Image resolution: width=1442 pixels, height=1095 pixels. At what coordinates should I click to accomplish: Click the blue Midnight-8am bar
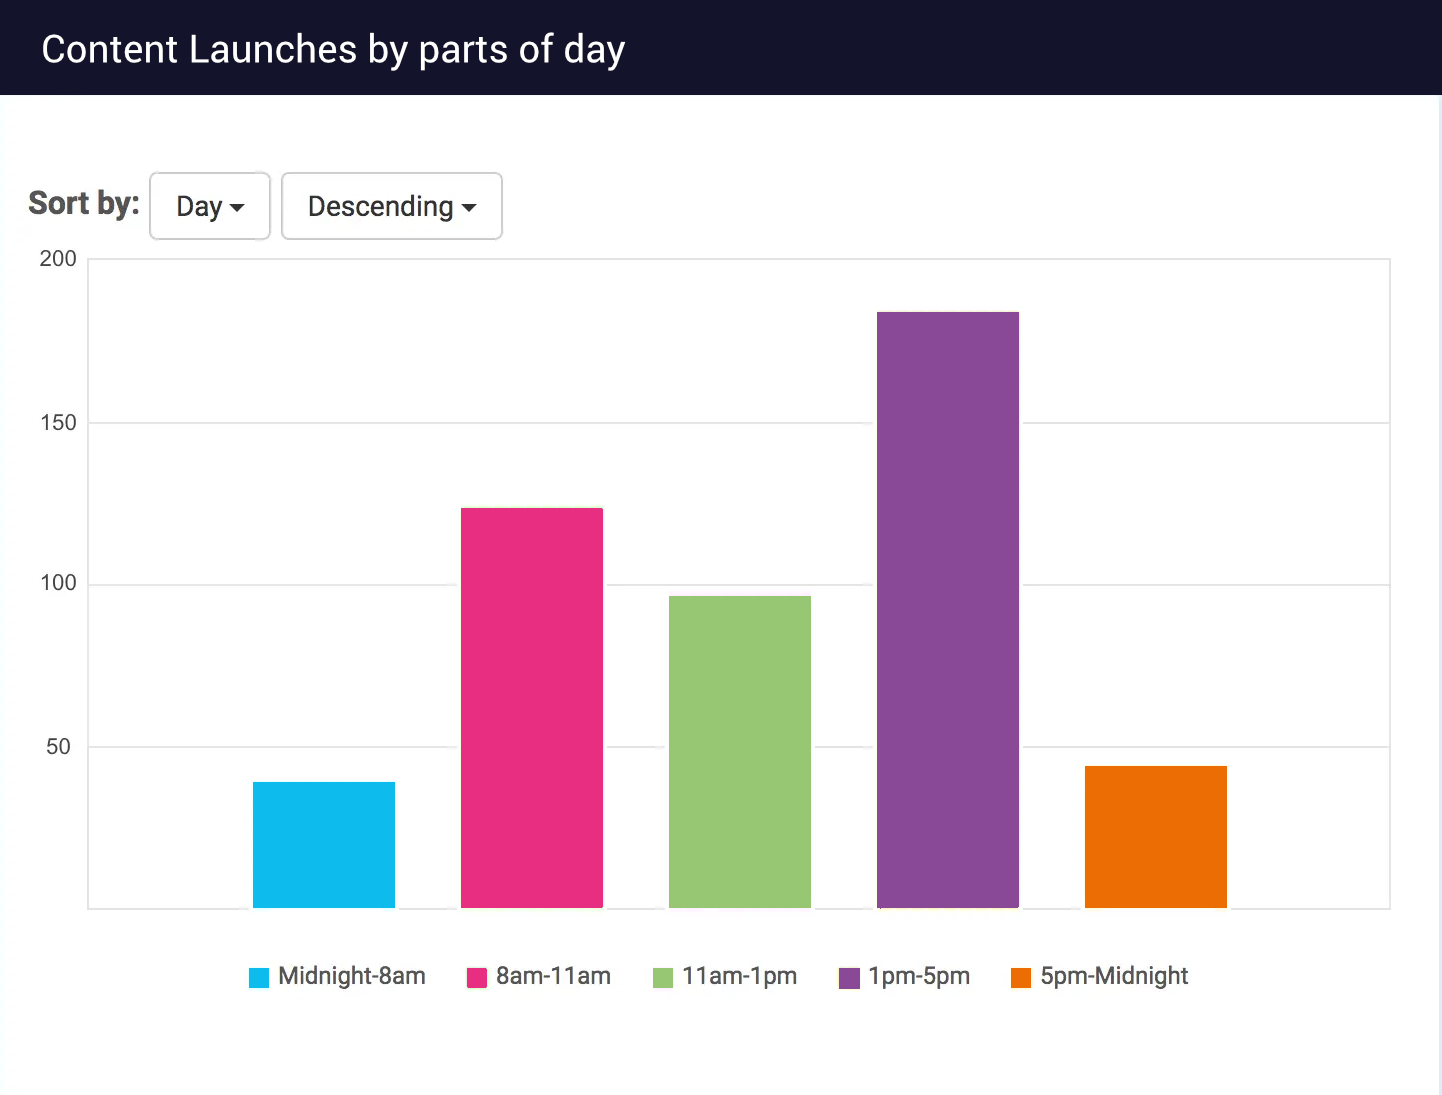(324, 845)
